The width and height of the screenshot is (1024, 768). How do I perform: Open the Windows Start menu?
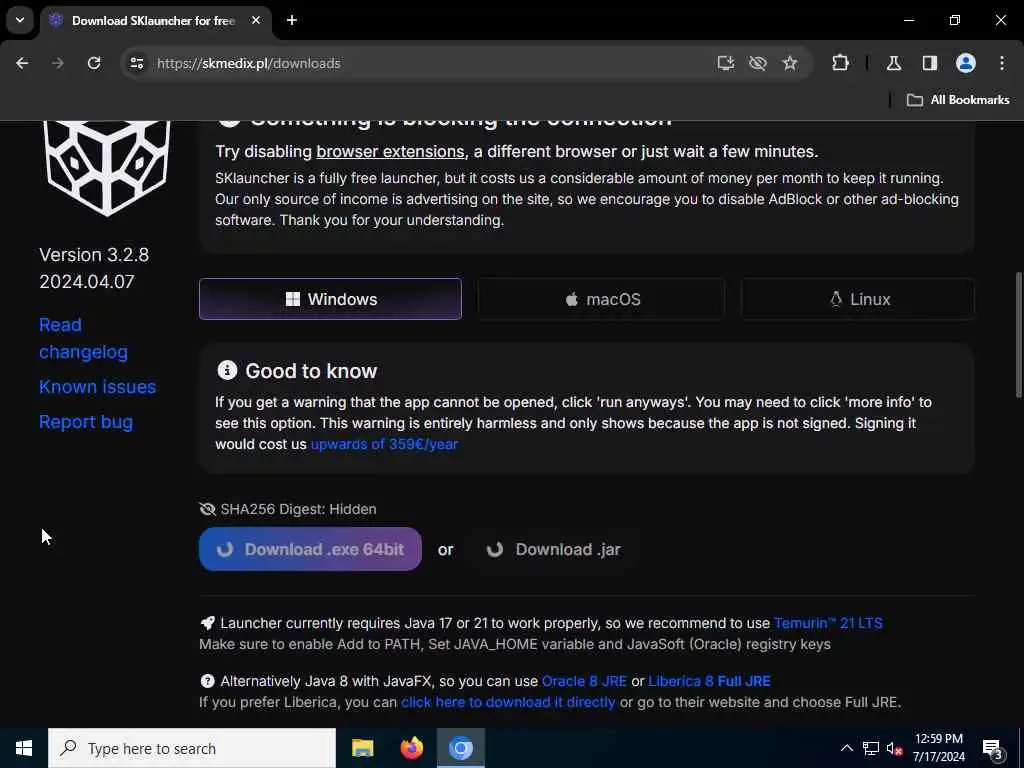pos(24,748)
